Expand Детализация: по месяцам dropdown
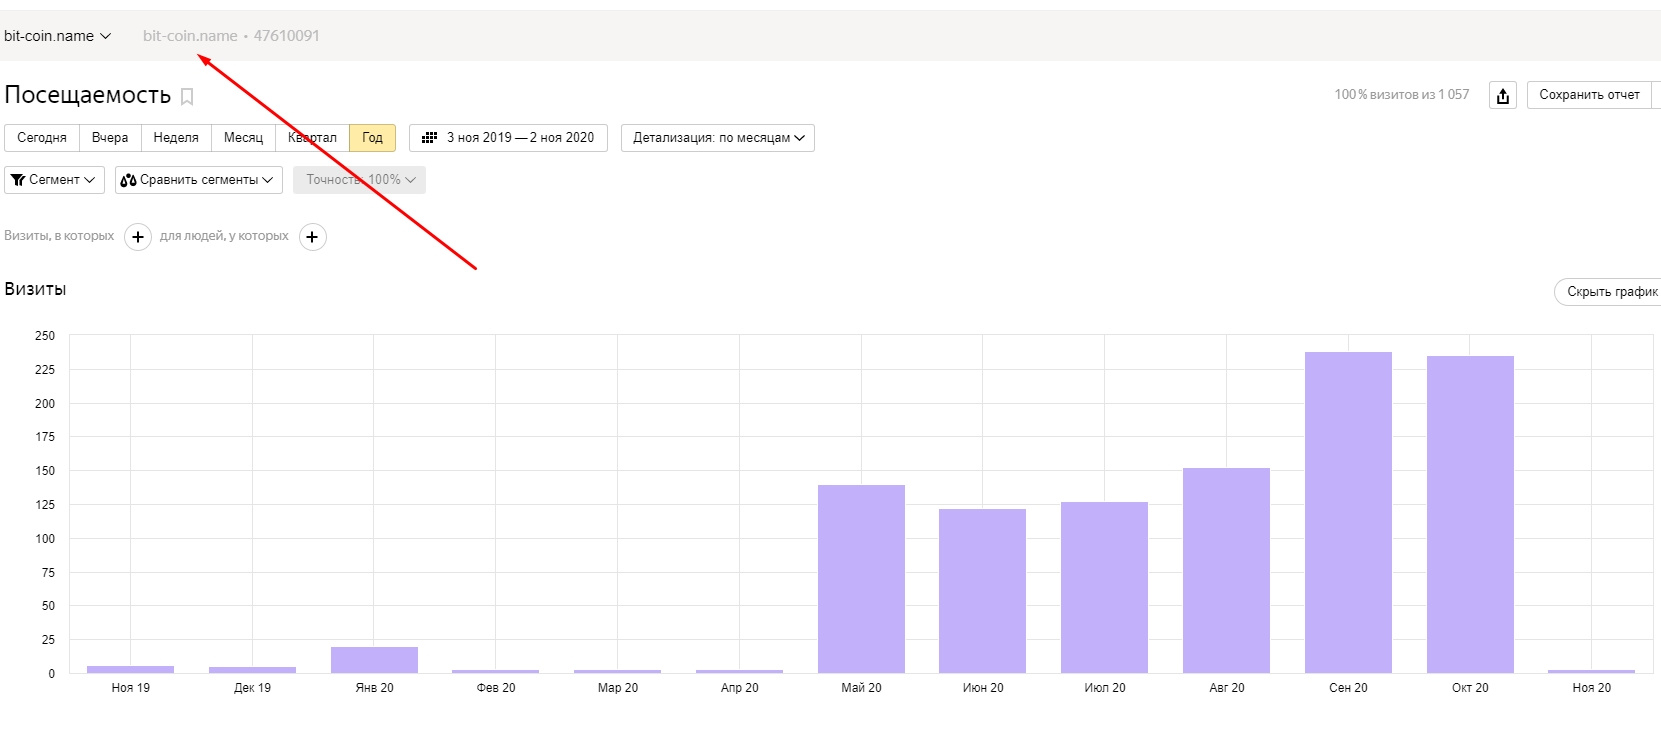The image size is (1661, 742). (x=718, y=138)
